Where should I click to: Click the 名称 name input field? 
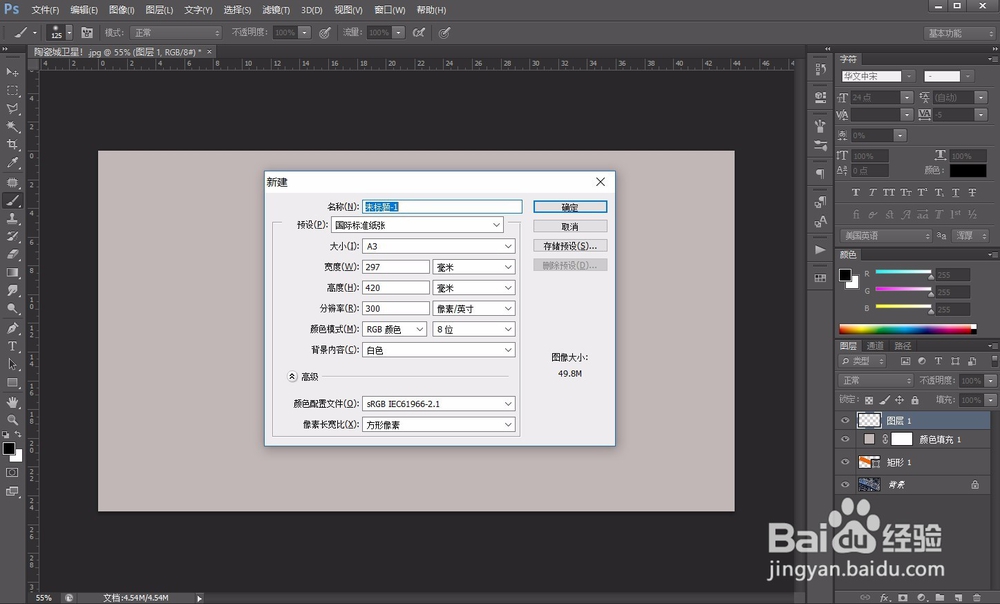442,207
